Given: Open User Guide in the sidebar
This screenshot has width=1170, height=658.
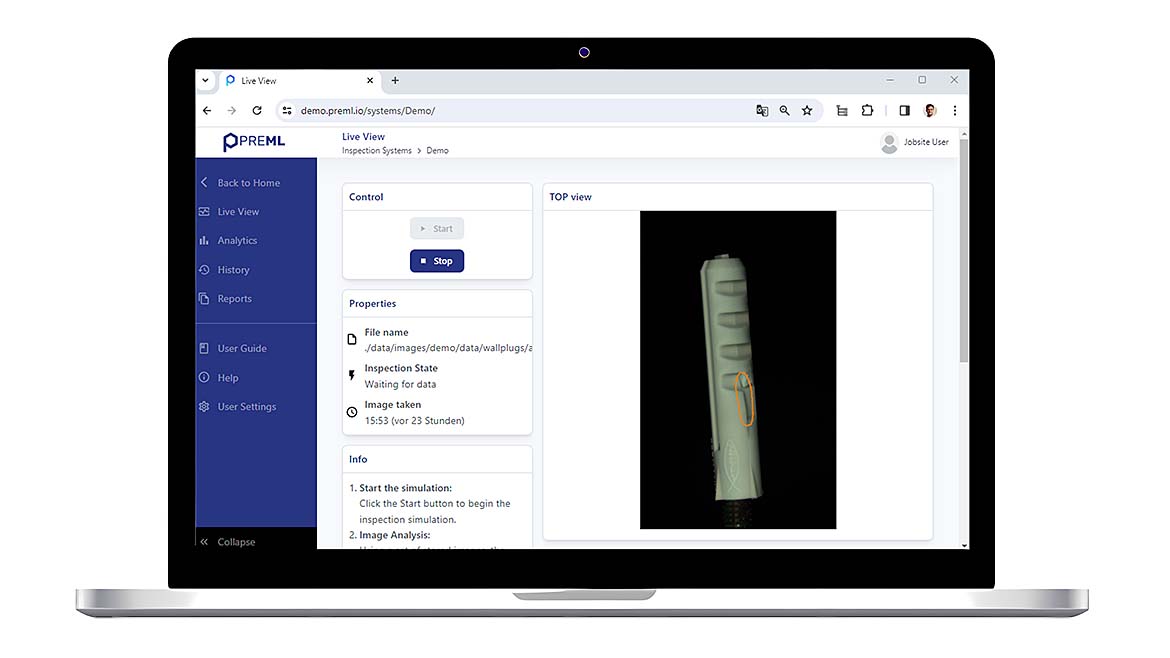Looking at the screenshot, I should click(242, 348).
